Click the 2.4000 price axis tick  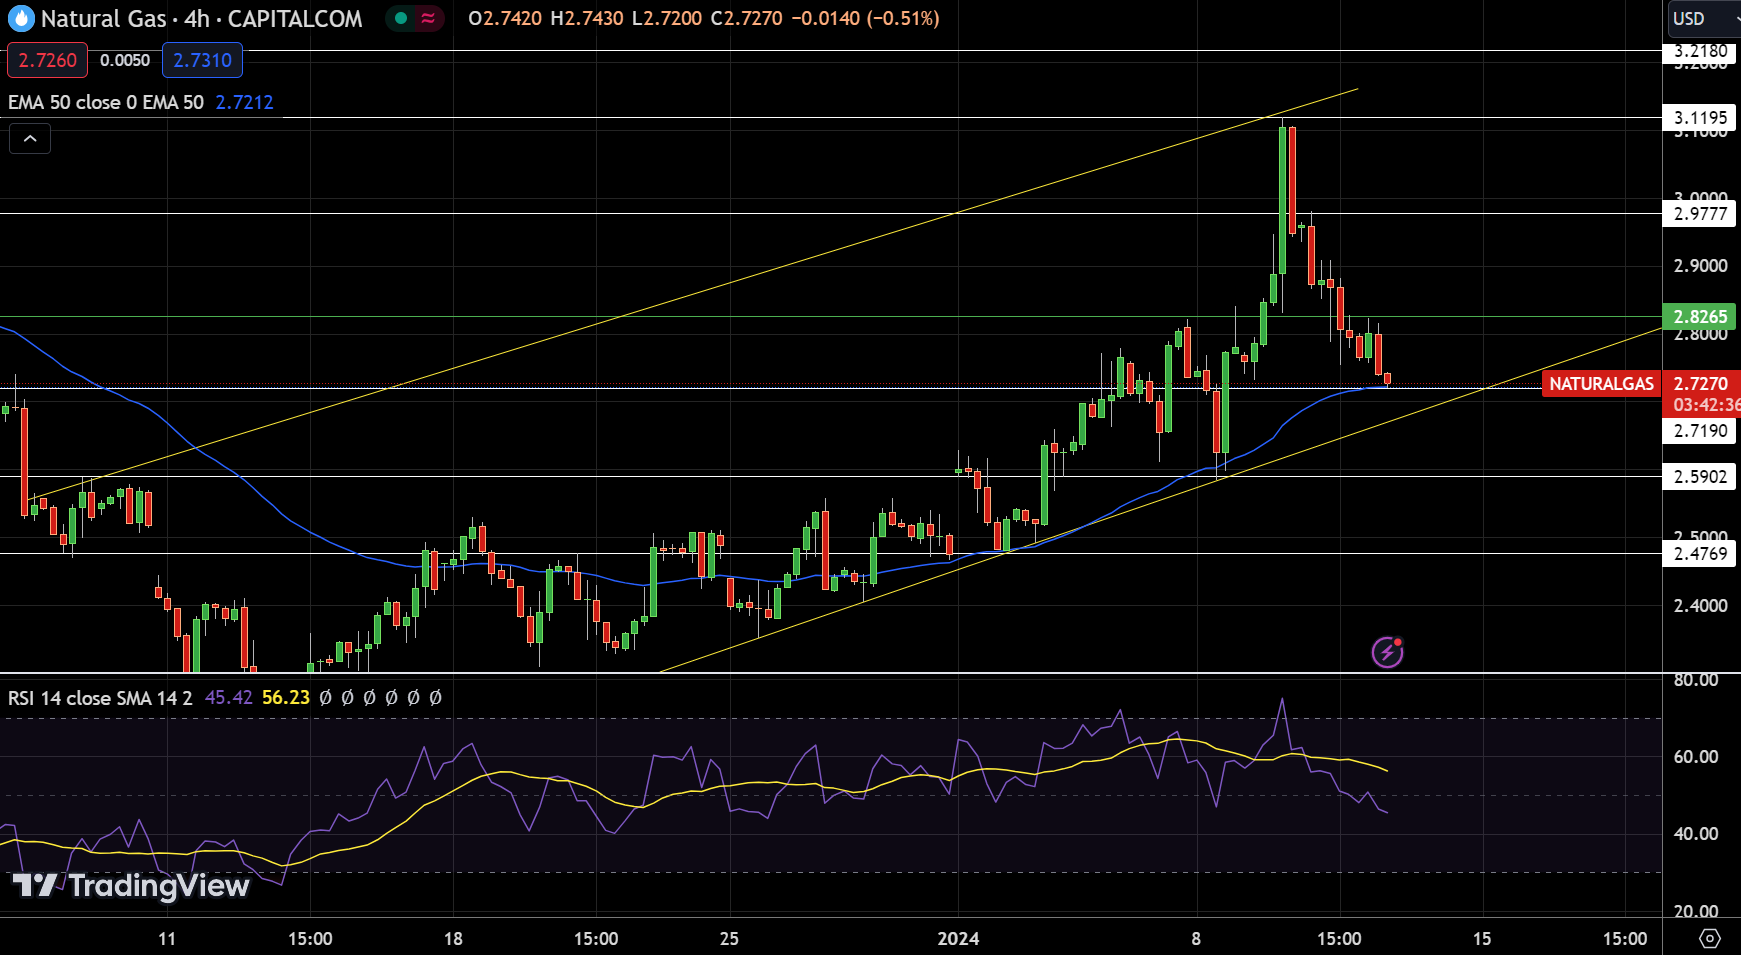point(1700,606)
